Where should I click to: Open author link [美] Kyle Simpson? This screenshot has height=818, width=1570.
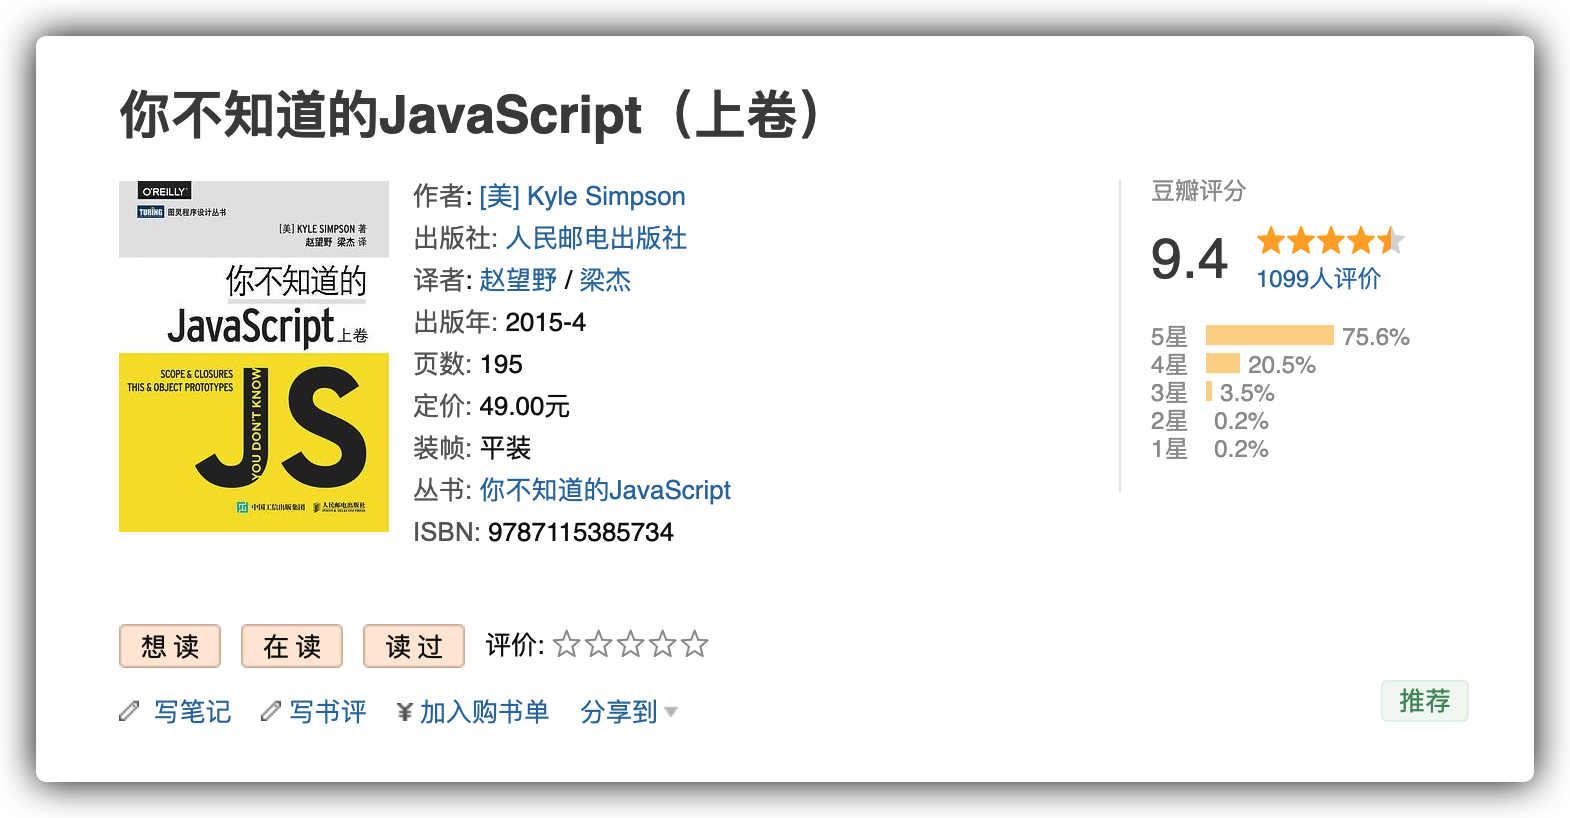(582, 196)
